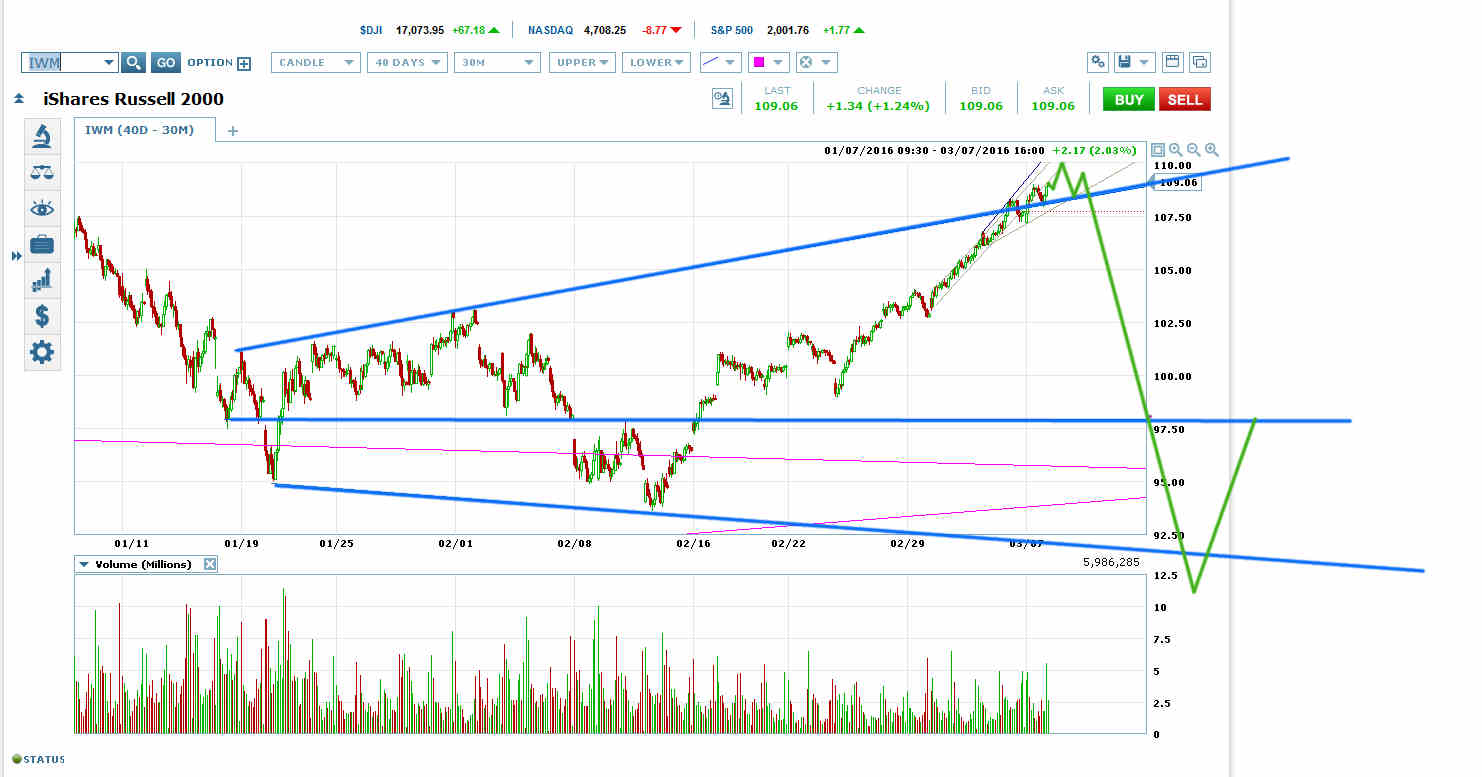
Task: Click the ASK 109.06 value
Action: (x=1054, y=105)
